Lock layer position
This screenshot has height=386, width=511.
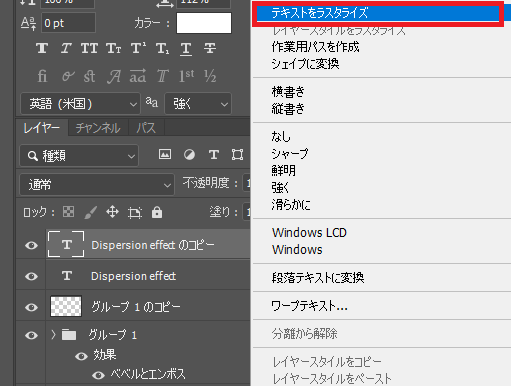point(112,212)
